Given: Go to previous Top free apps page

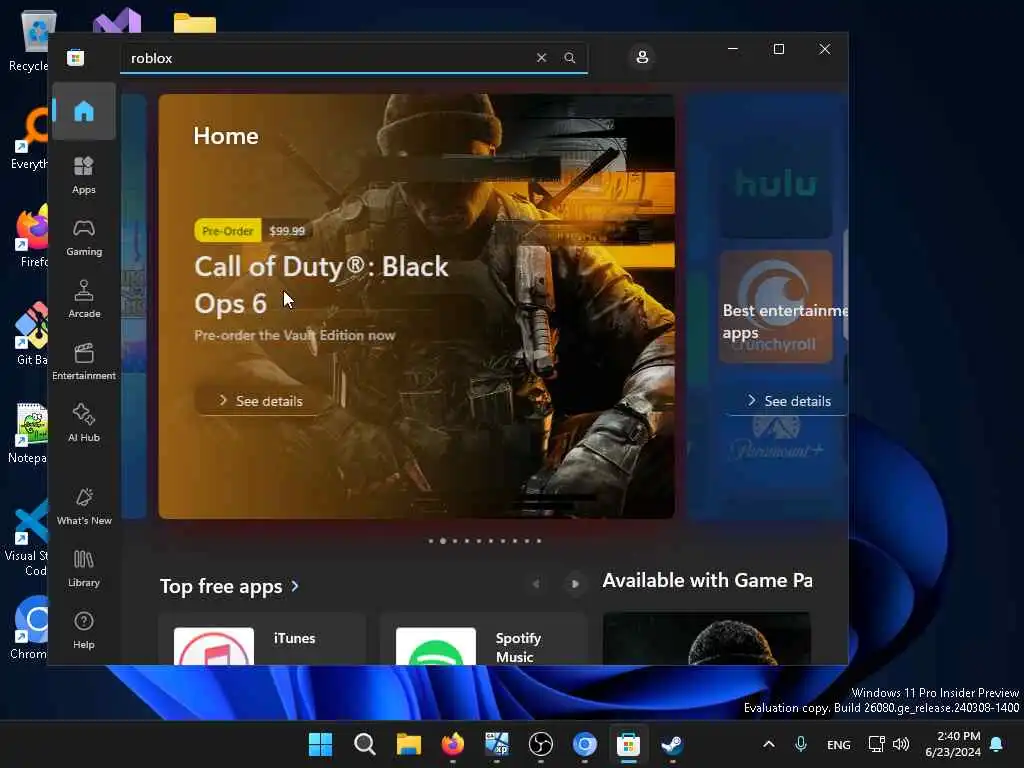Looking at the screenshot, I should pos(536,583).
